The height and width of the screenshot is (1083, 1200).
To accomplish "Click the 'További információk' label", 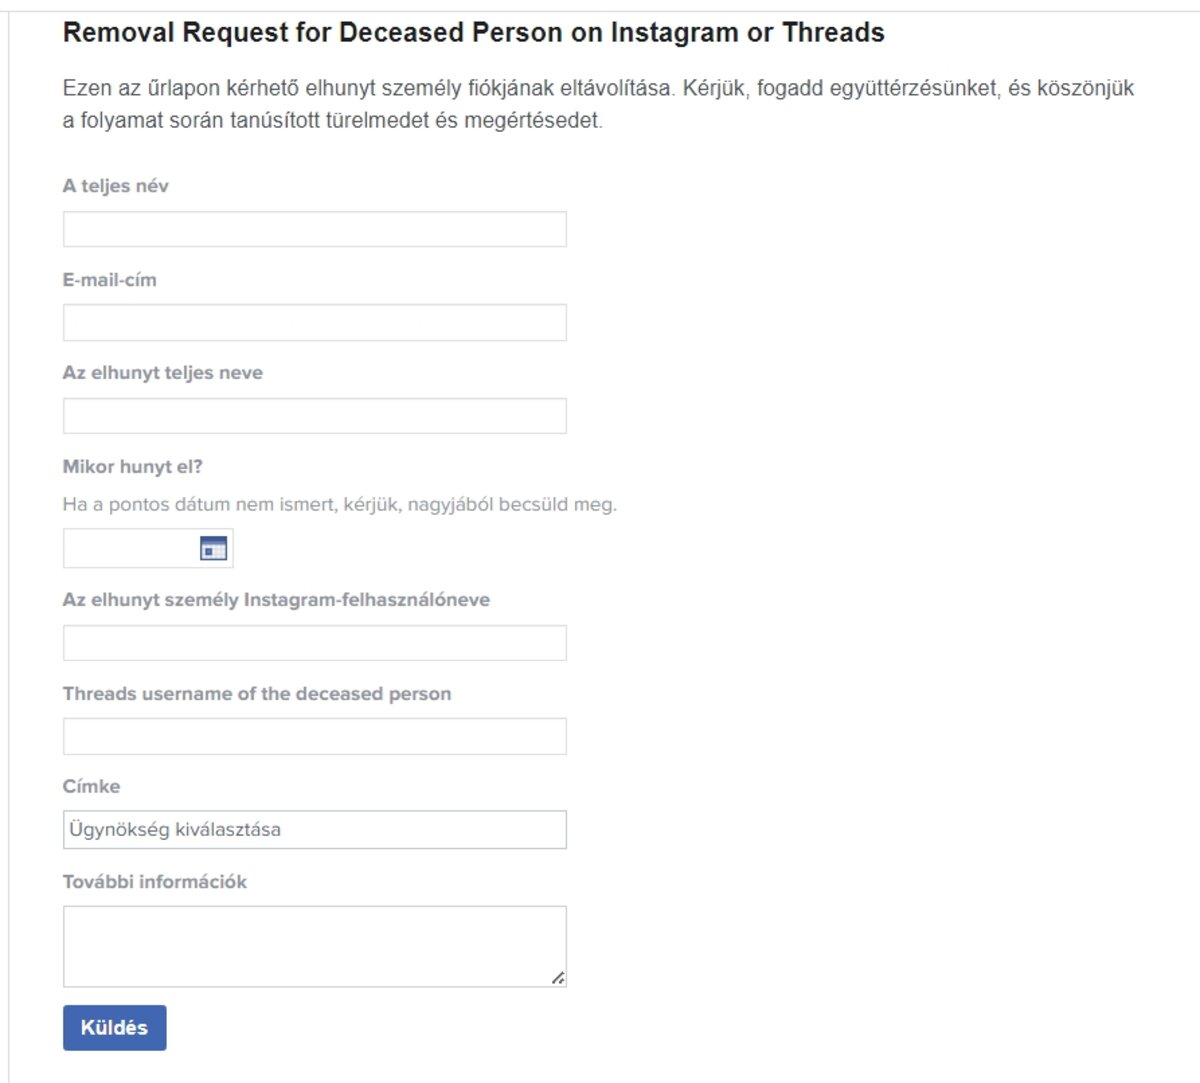I will point(154,882).
